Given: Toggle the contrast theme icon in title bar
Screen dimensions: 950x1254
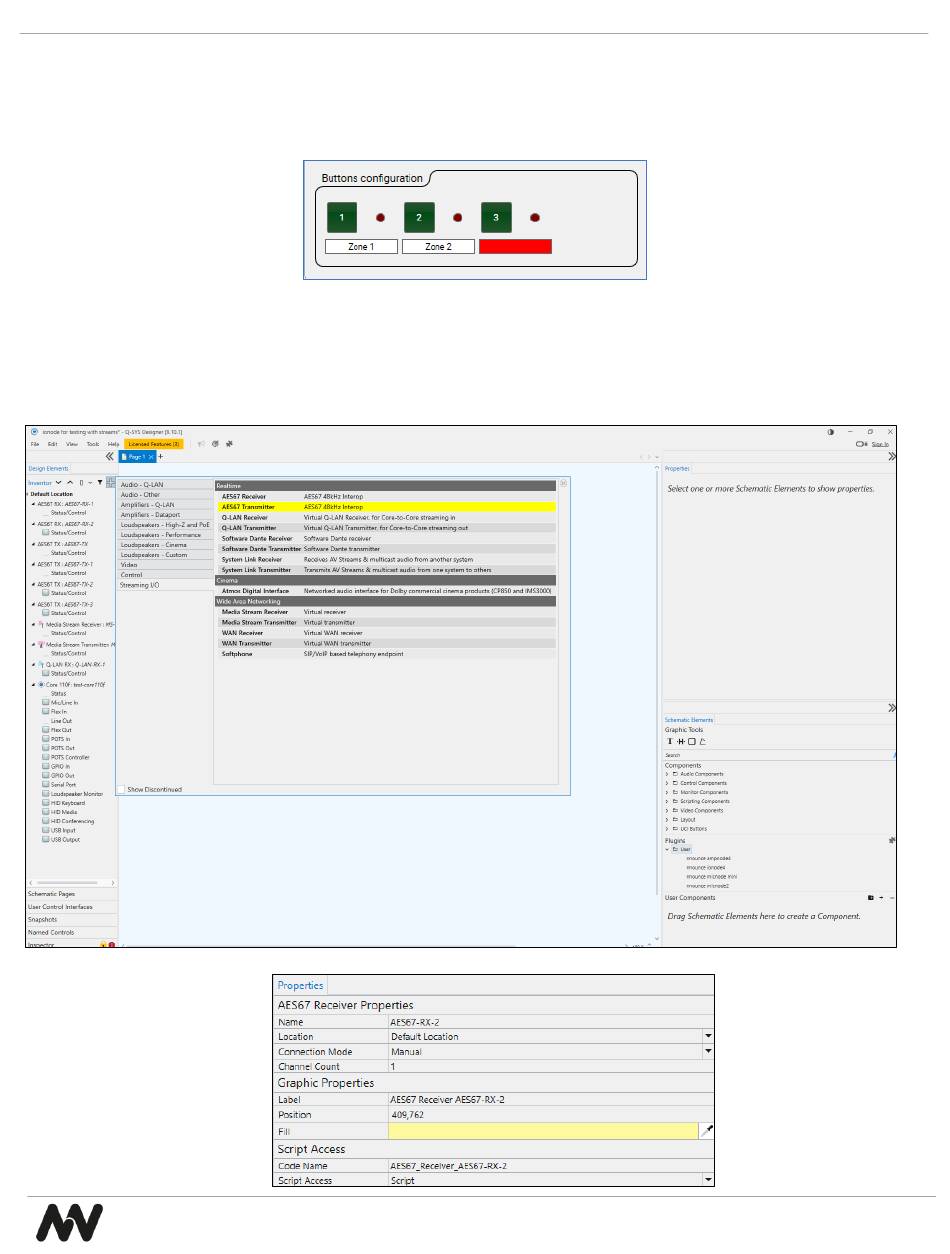Looking at the screenshot, I should point(830,432).
